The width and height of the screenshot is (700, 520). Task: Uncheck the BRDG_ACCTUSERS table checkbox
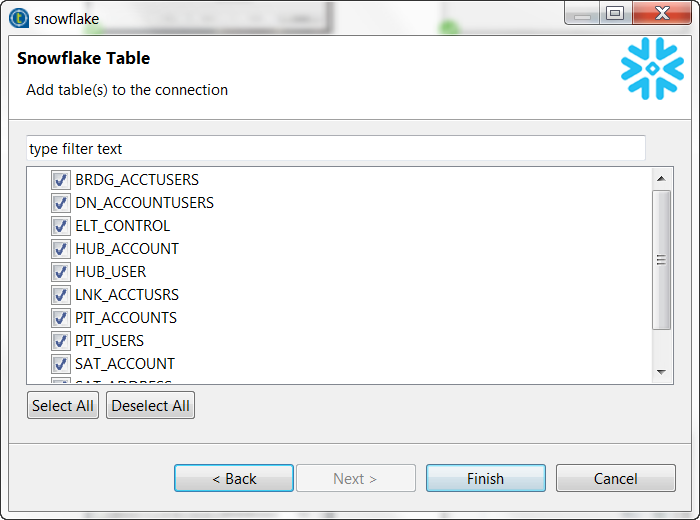pos(61,180)
